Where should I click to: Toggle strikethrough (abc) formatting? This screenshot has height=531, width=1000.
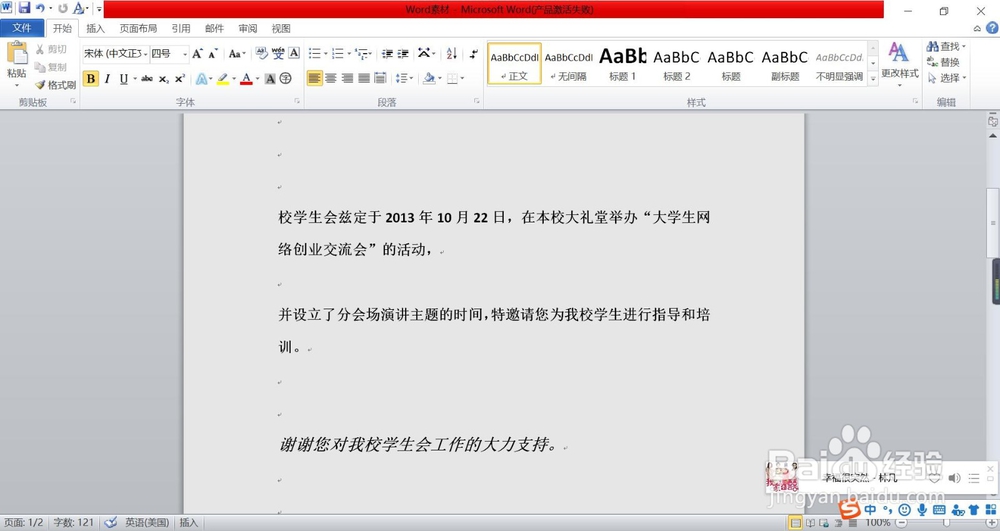coord(147,78)
